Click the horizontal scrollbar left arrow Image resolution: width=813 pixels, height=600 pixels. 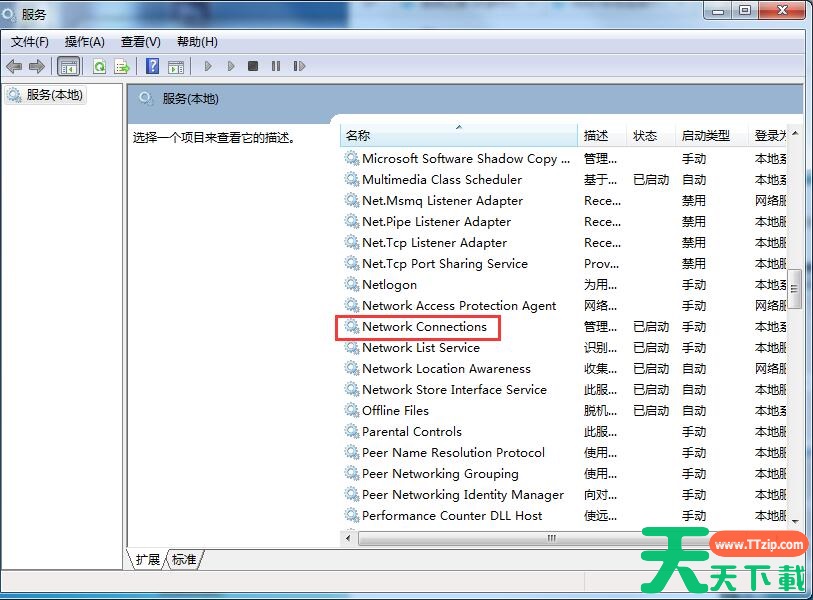(348, 538)
